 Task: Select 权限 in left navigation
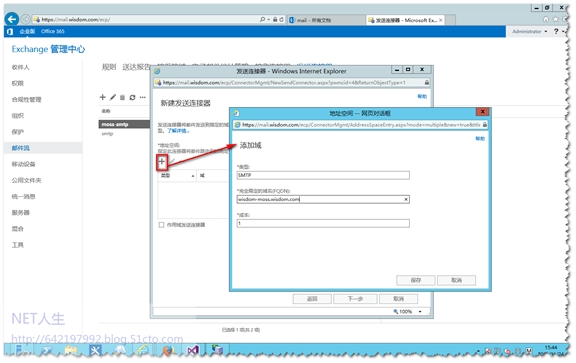[x=18, y=83]
